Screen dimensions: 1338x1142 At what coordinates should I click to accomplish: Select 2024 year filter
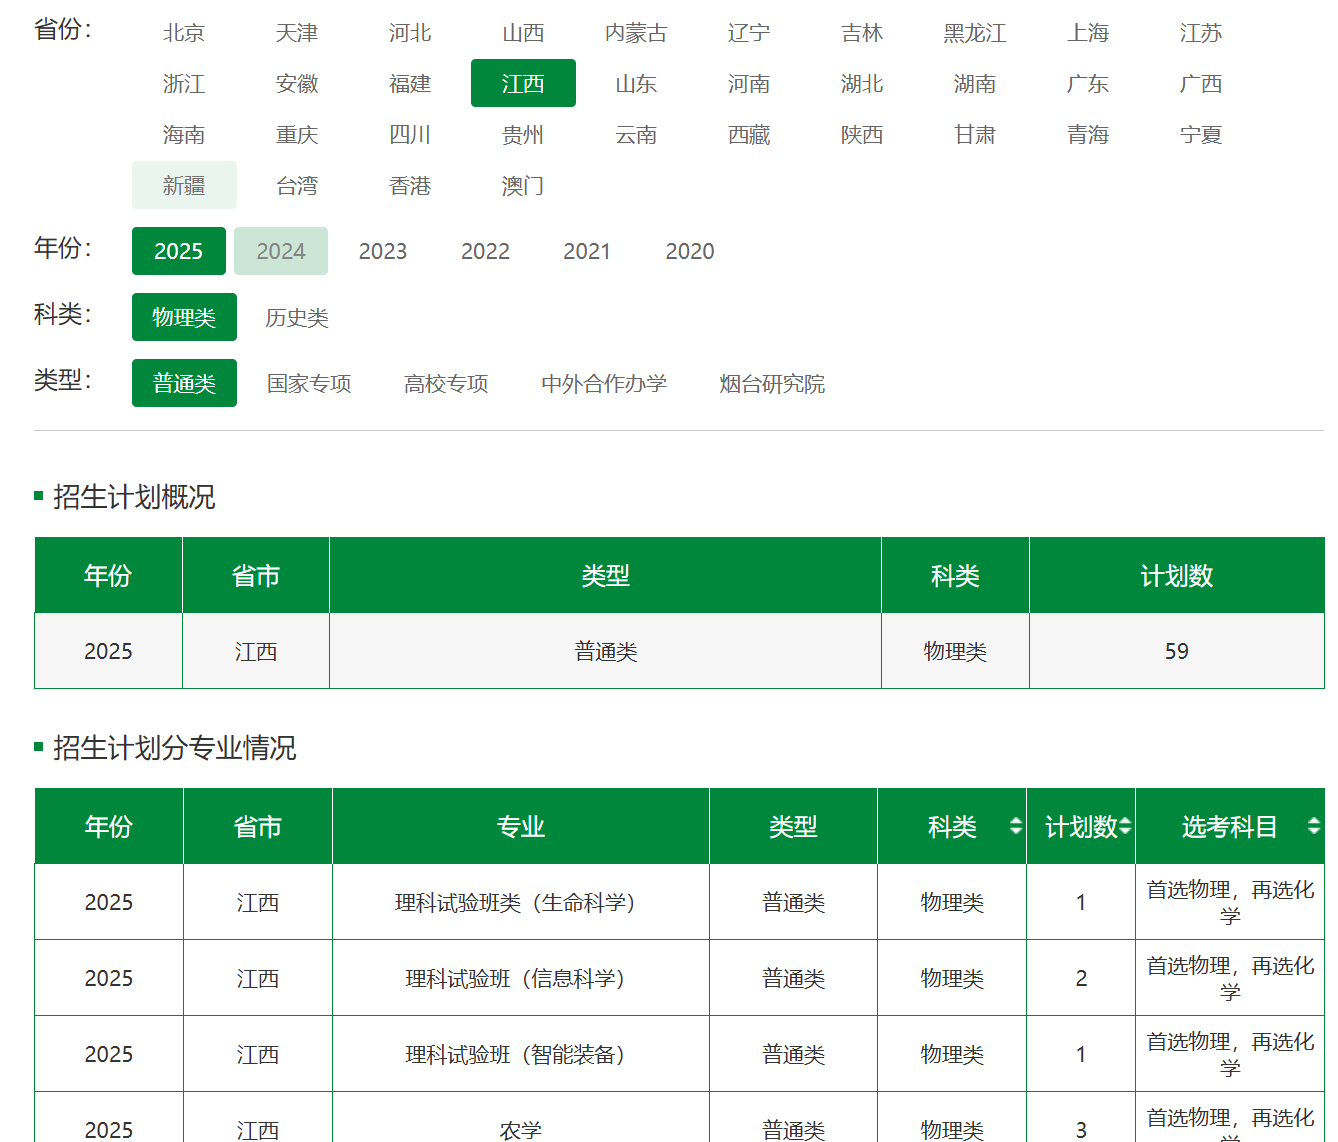point(280,251)
